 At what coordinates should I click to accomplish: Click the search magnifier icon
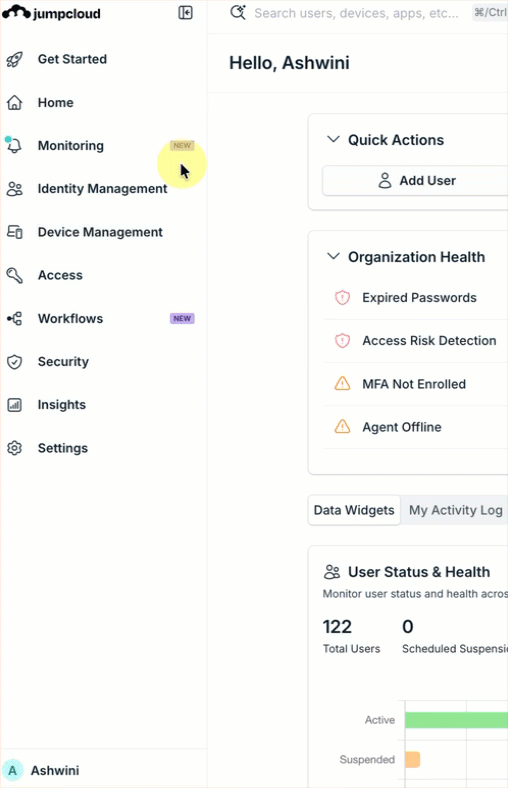tap(238, 13)
